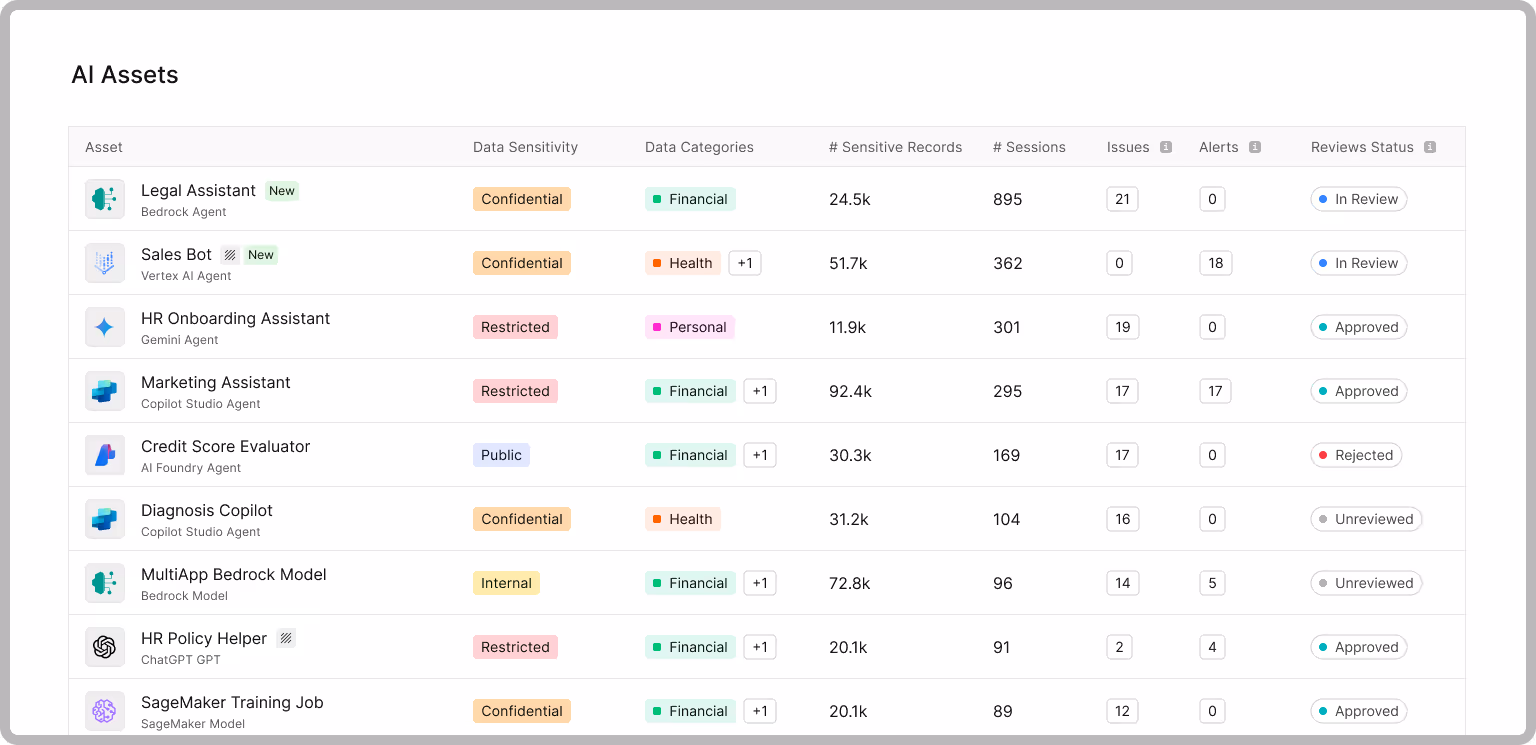Sort by the Asset column header
The height and width of the screenshot is (745, 1536).
point(104,147)
